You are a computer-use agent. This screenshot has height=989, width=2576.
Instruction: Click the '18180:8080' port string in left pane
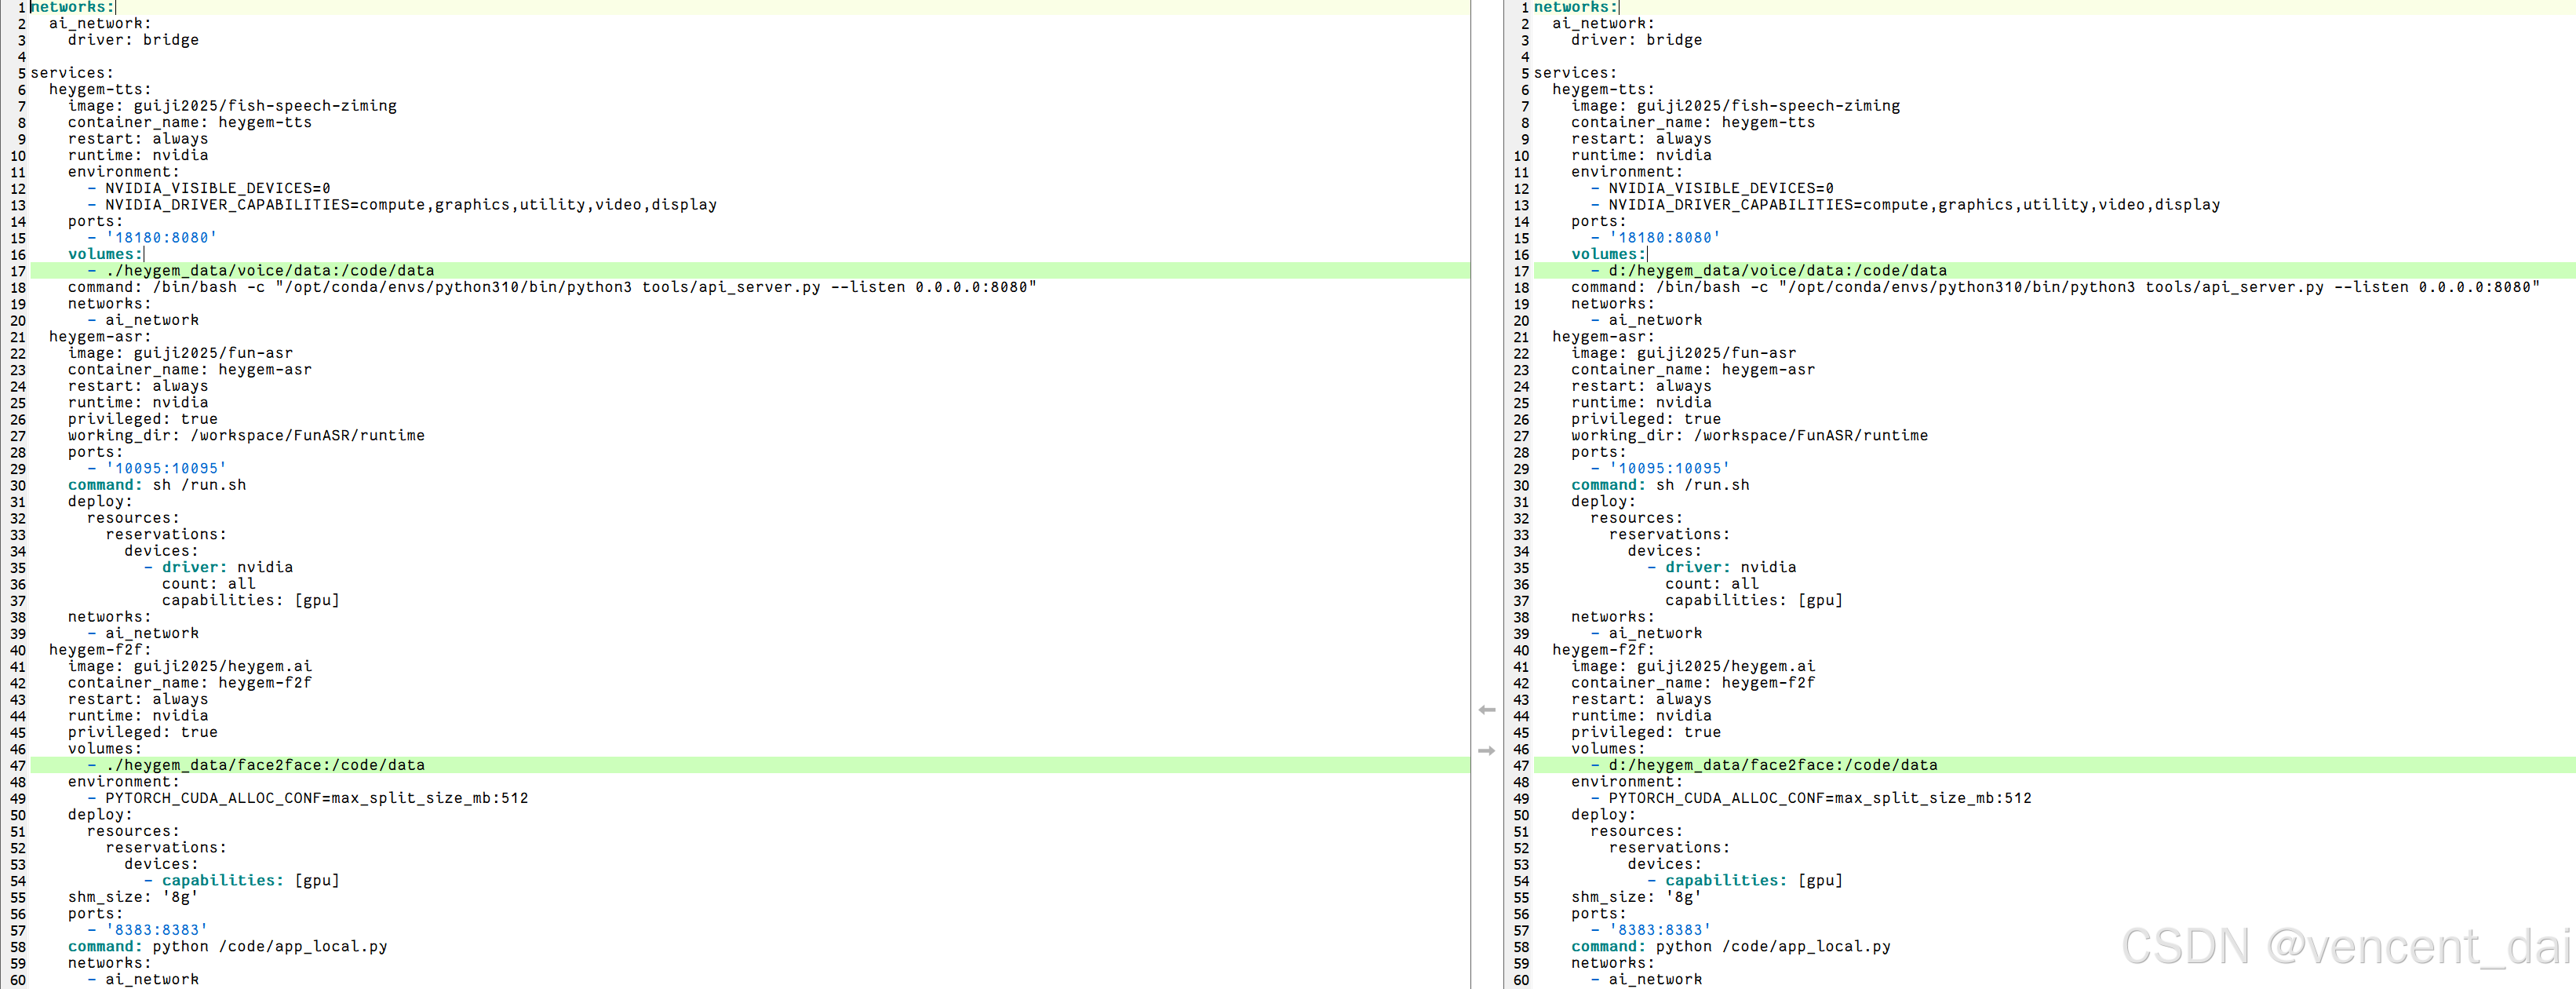point(161,238)
